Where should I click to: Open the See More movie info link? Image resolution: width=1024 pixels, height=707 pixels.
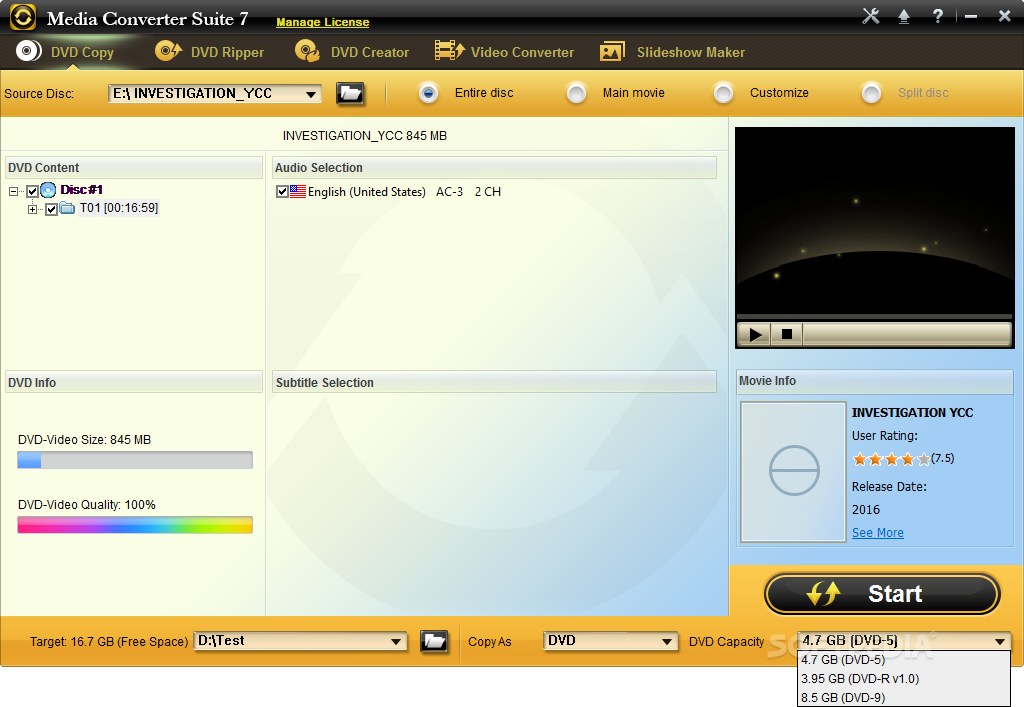click(878, 533)
